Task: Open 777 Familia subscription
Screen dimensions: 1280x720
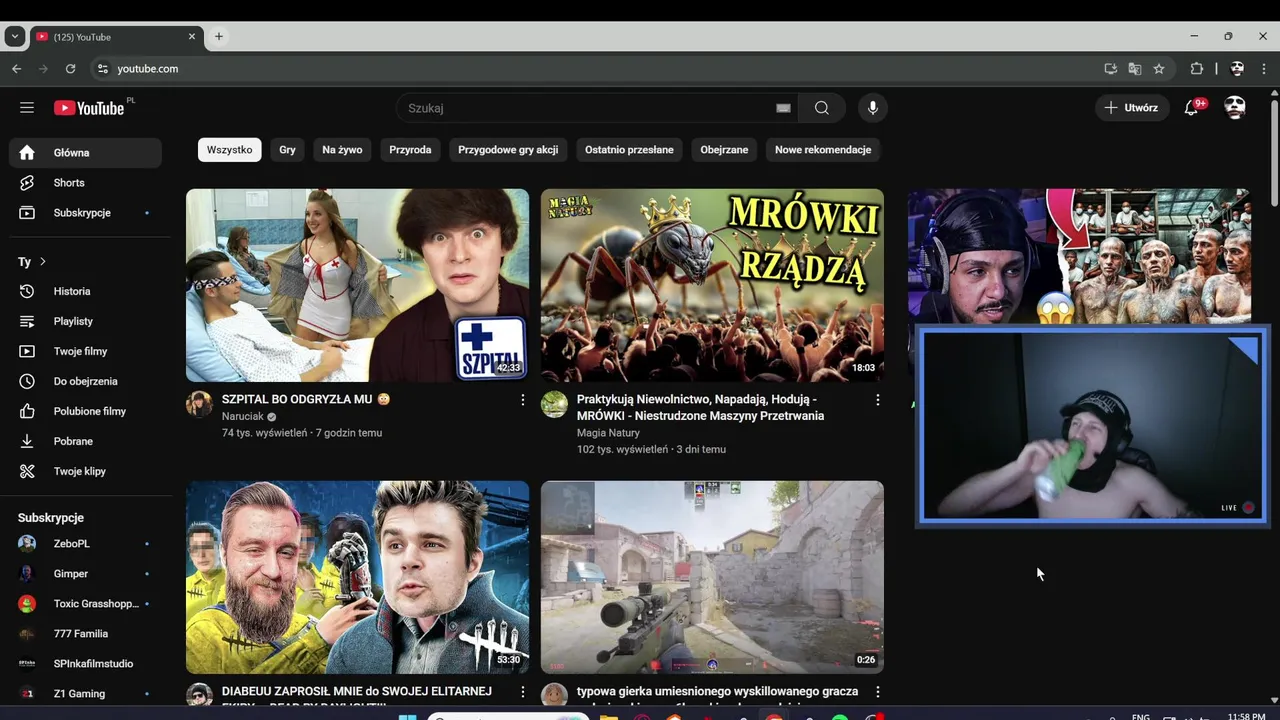Action: 85,634
